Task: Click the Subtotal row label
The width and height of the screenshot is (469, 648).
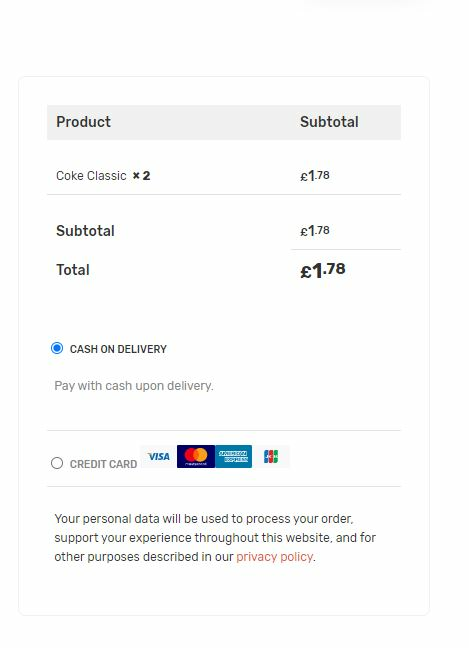Action: pyautogui.click(x=86, y=231)
